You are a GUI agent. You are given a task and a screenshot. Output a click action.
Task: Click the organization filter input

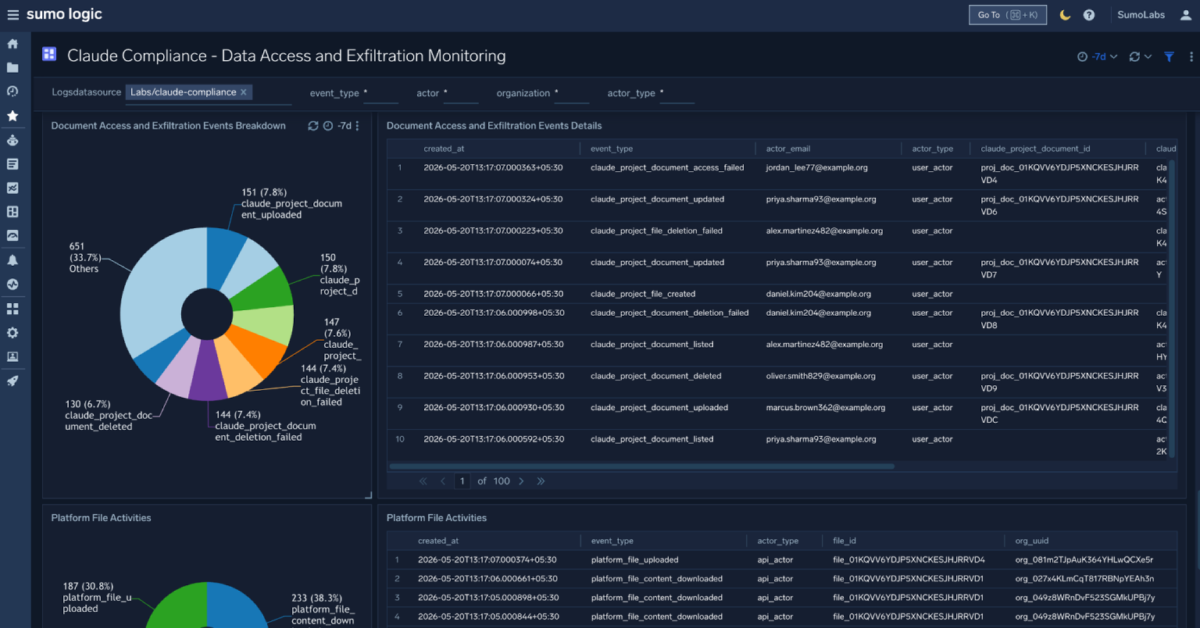572,93
